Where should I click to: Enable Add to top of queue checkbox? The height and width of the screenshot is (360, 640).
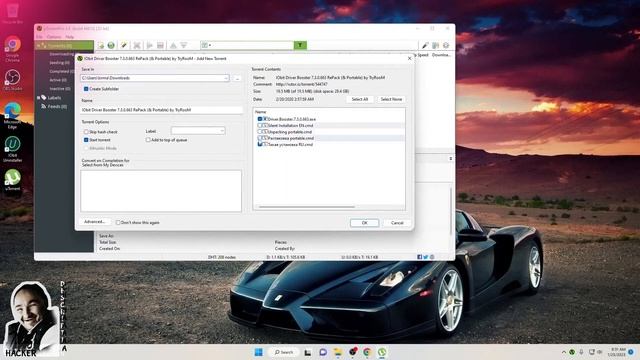pos(148,140)
